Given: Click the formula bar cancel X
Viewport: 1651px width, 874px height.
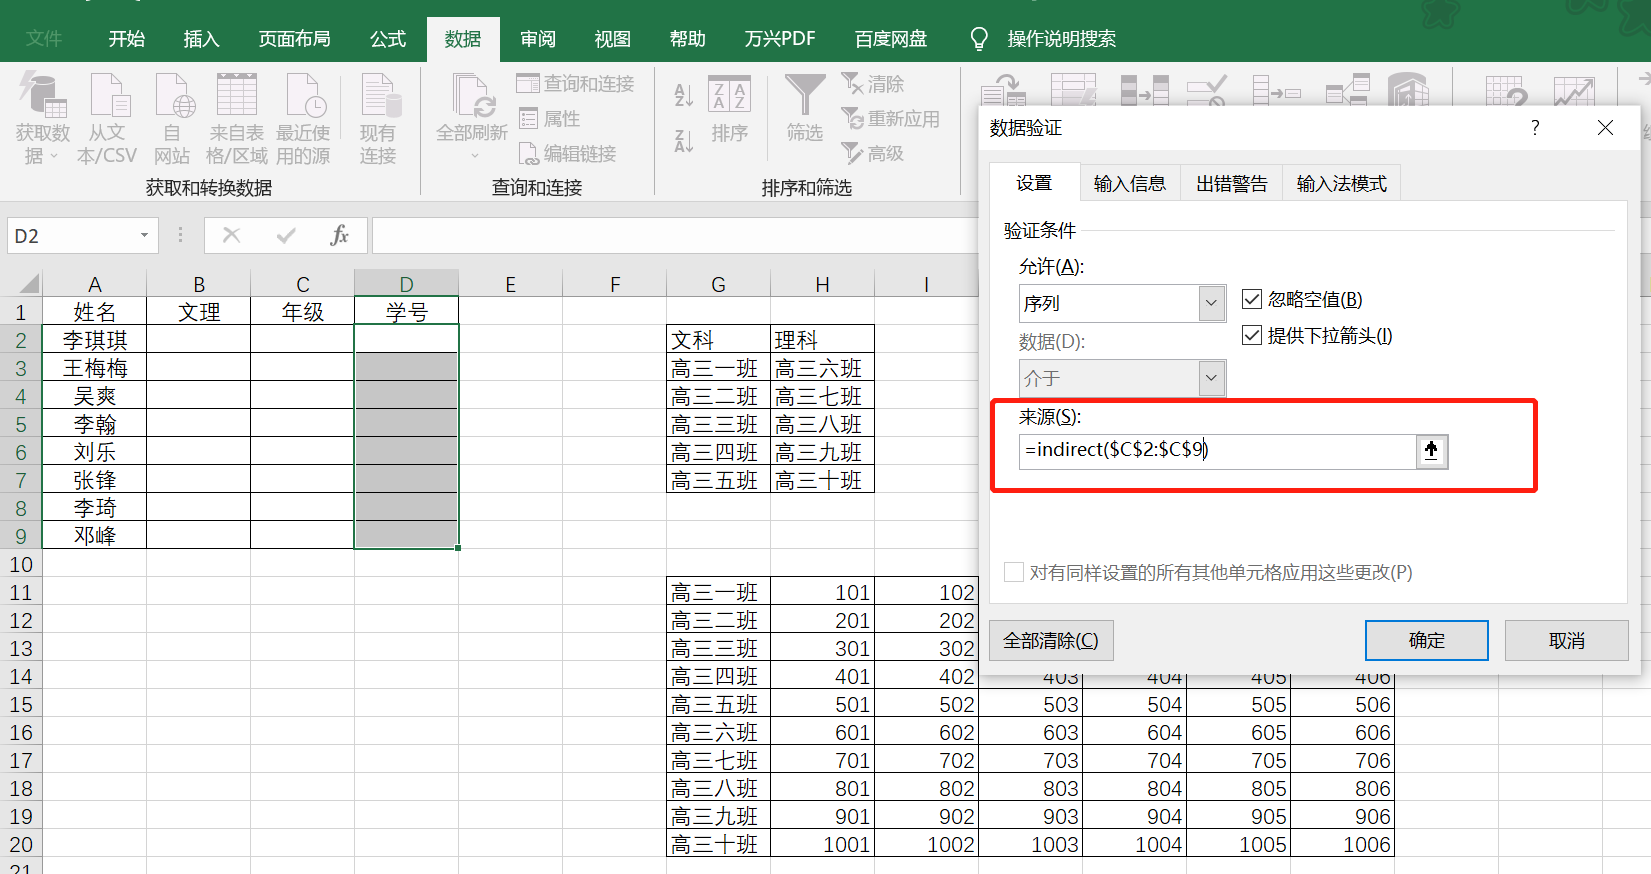Looking at the screenshot, I should pyautogui.click(x=232, y=235).
